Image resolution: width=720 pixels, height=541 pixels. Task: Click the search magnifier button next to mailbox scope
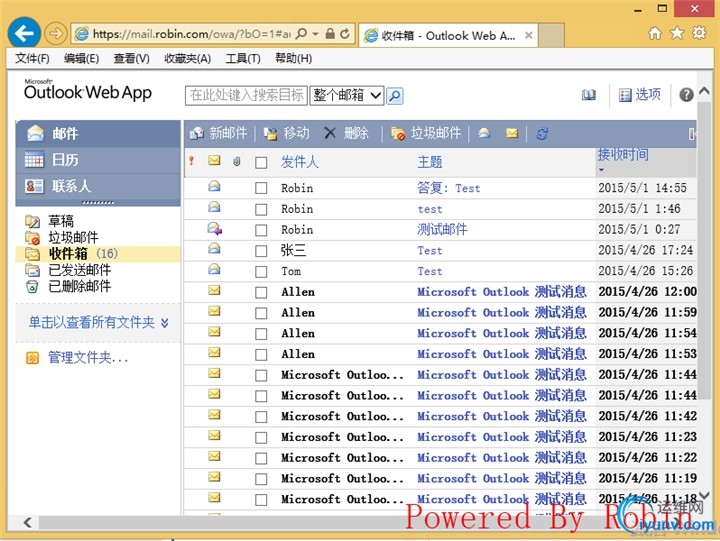tap(395, 96)
